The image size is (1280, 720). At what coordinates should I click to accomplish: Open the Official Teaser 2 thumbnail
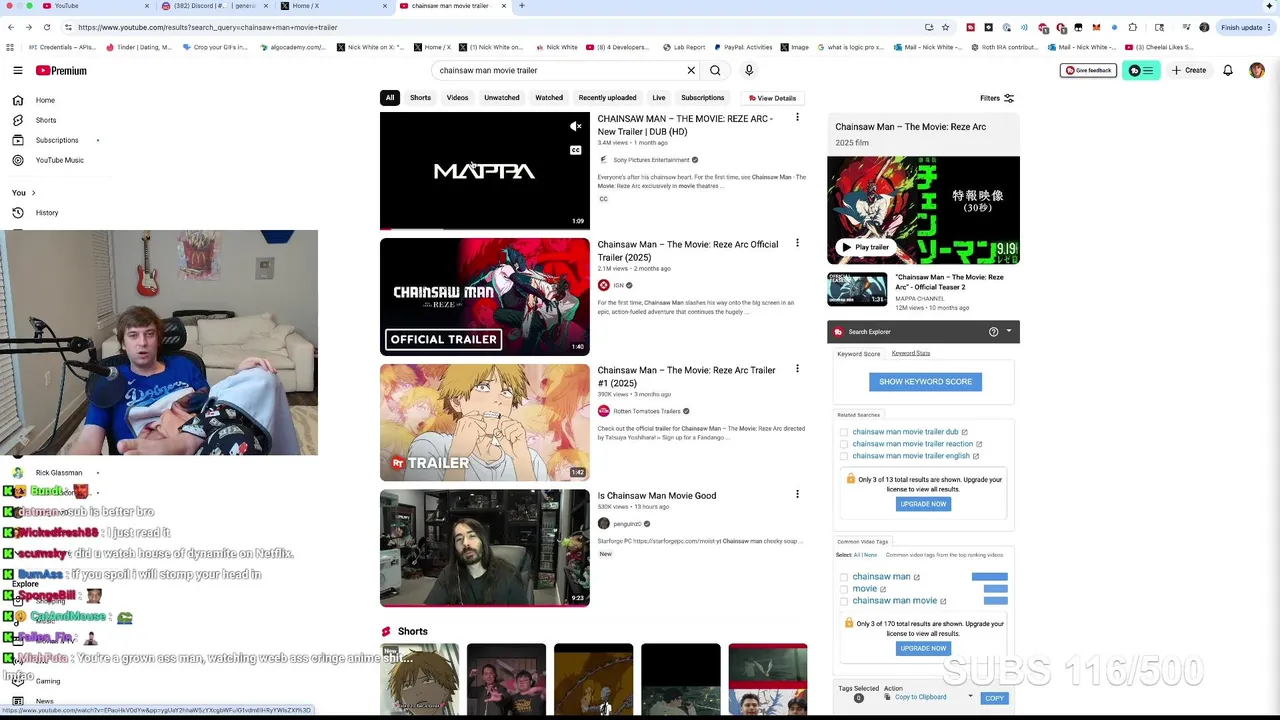(857, 290)
